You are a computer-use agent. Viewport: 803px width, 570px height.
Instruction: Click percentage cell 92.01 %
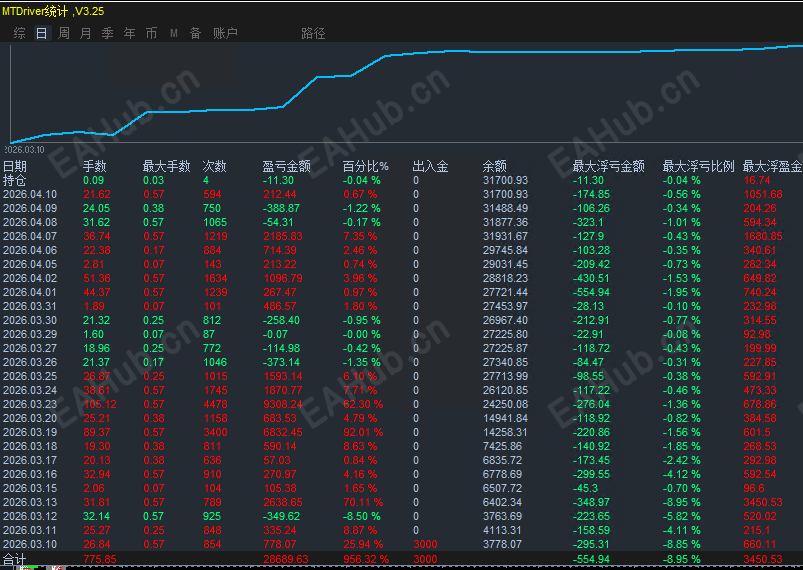(363, 432)
